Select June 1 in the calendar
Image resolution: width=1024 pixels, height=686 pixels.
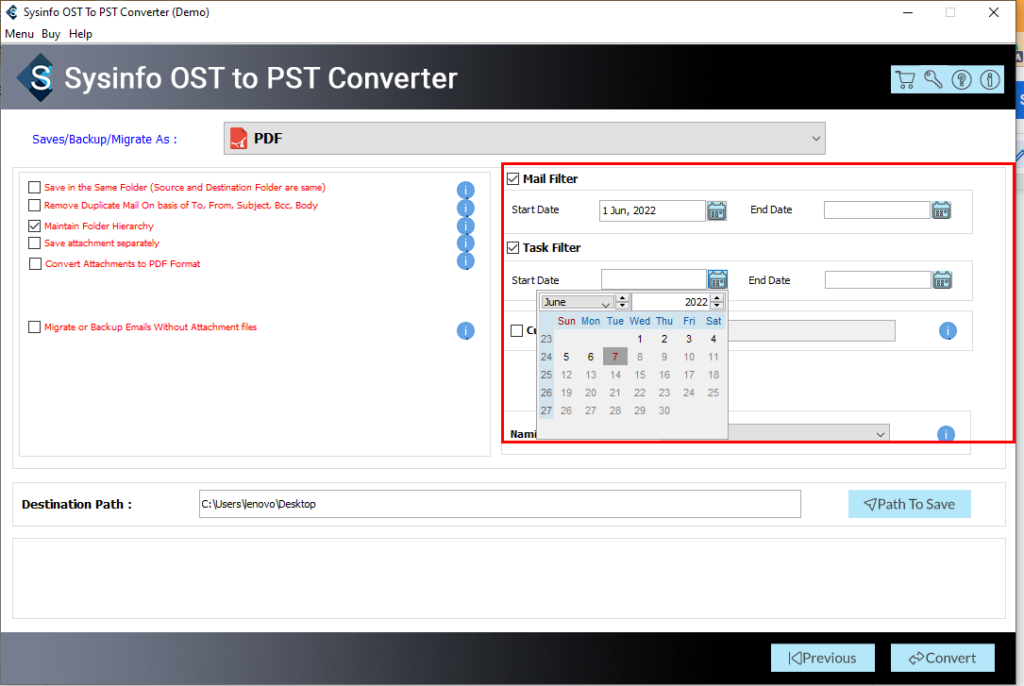[x=639, y=339]
